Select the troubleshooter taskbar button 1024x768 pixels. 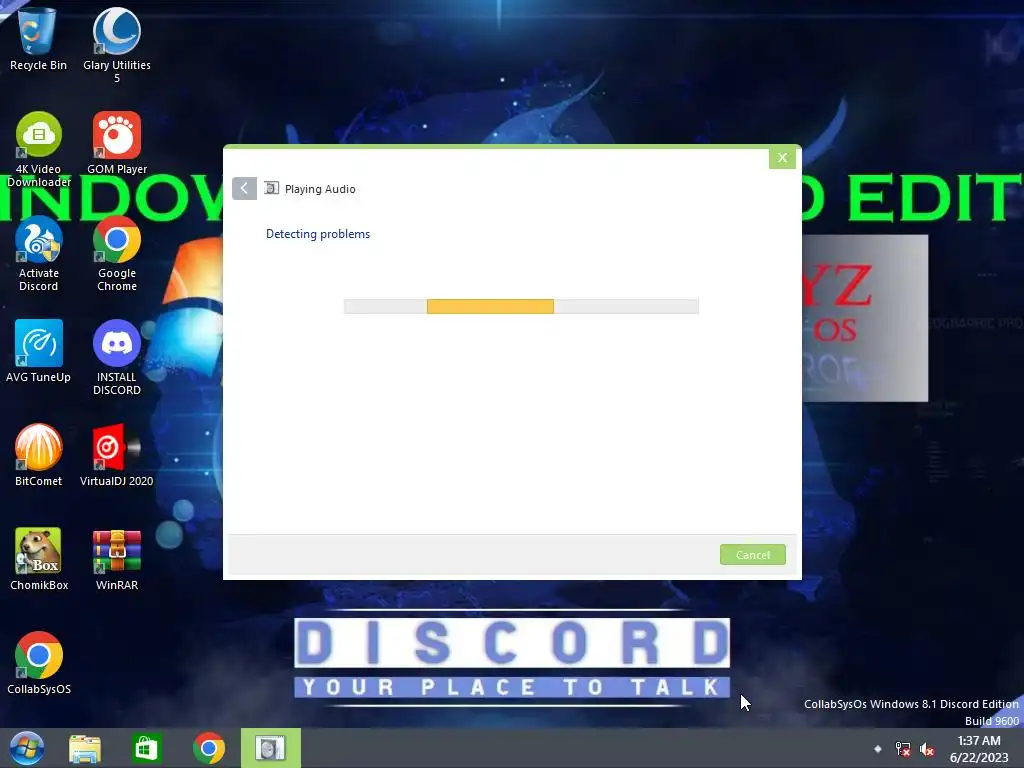point(270,748)
